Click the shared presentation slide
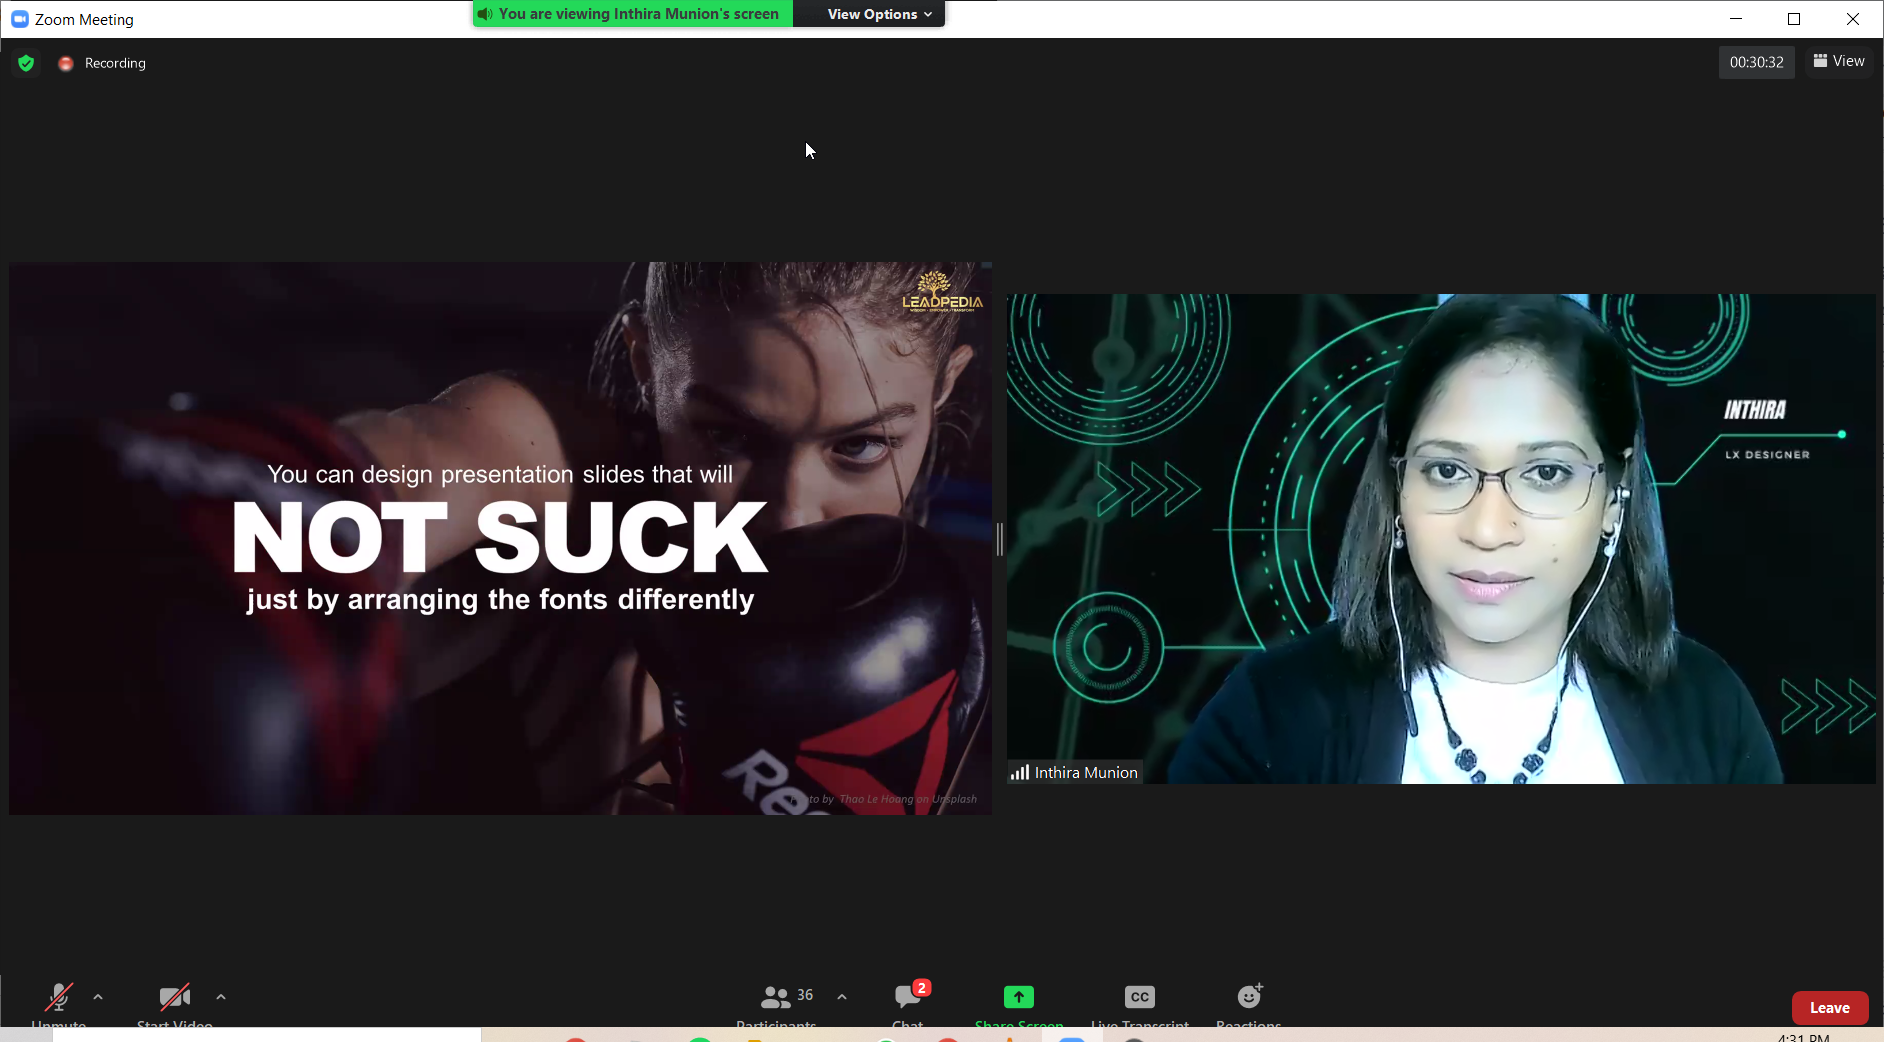The height and width of the screenshot is (1042, 1884). pos(501,539)
